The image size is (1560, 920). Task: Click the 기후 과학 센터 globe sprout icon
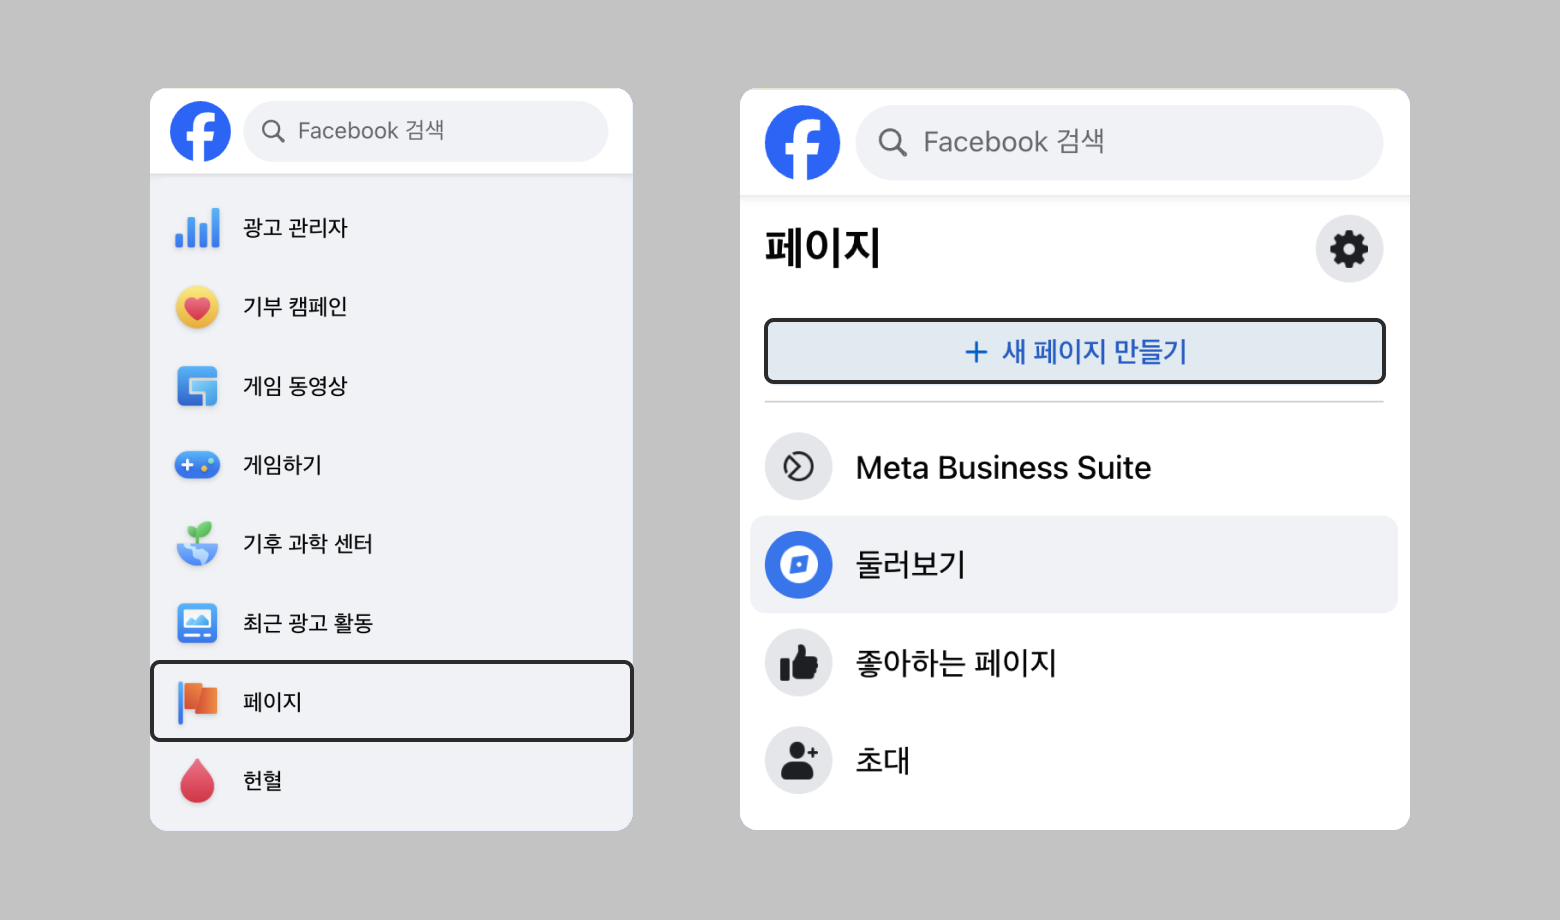(x=197, y=544)
